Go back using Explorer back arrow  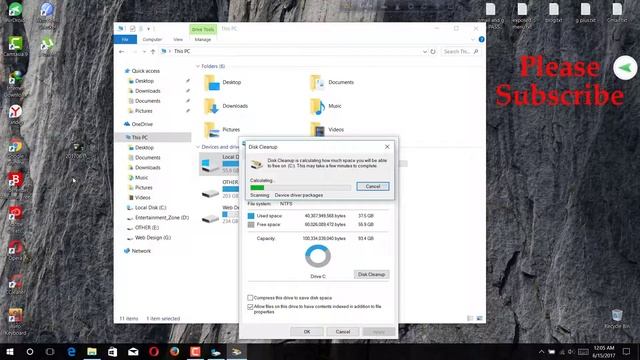click(x=121, y=51)
